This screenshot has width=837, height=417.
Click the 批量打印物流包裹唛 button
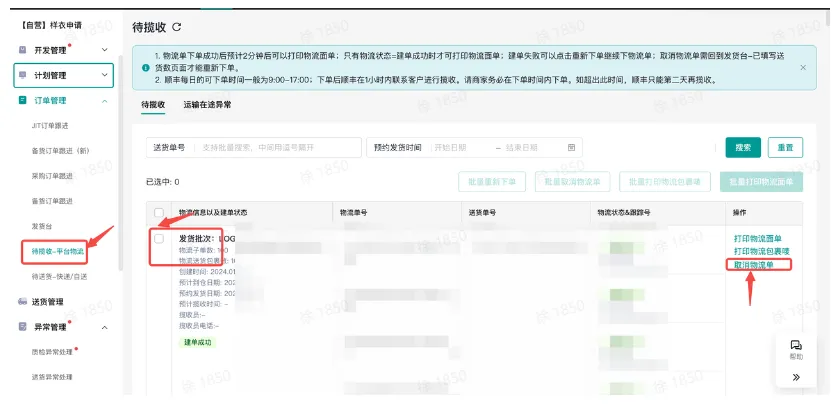(664, 182)
